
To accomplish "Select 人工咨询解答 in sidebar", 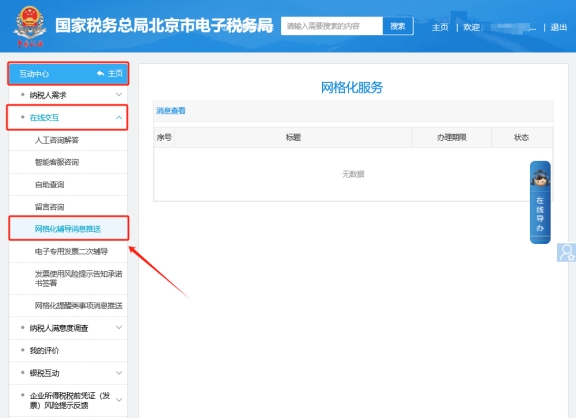I will coord(57,140).
